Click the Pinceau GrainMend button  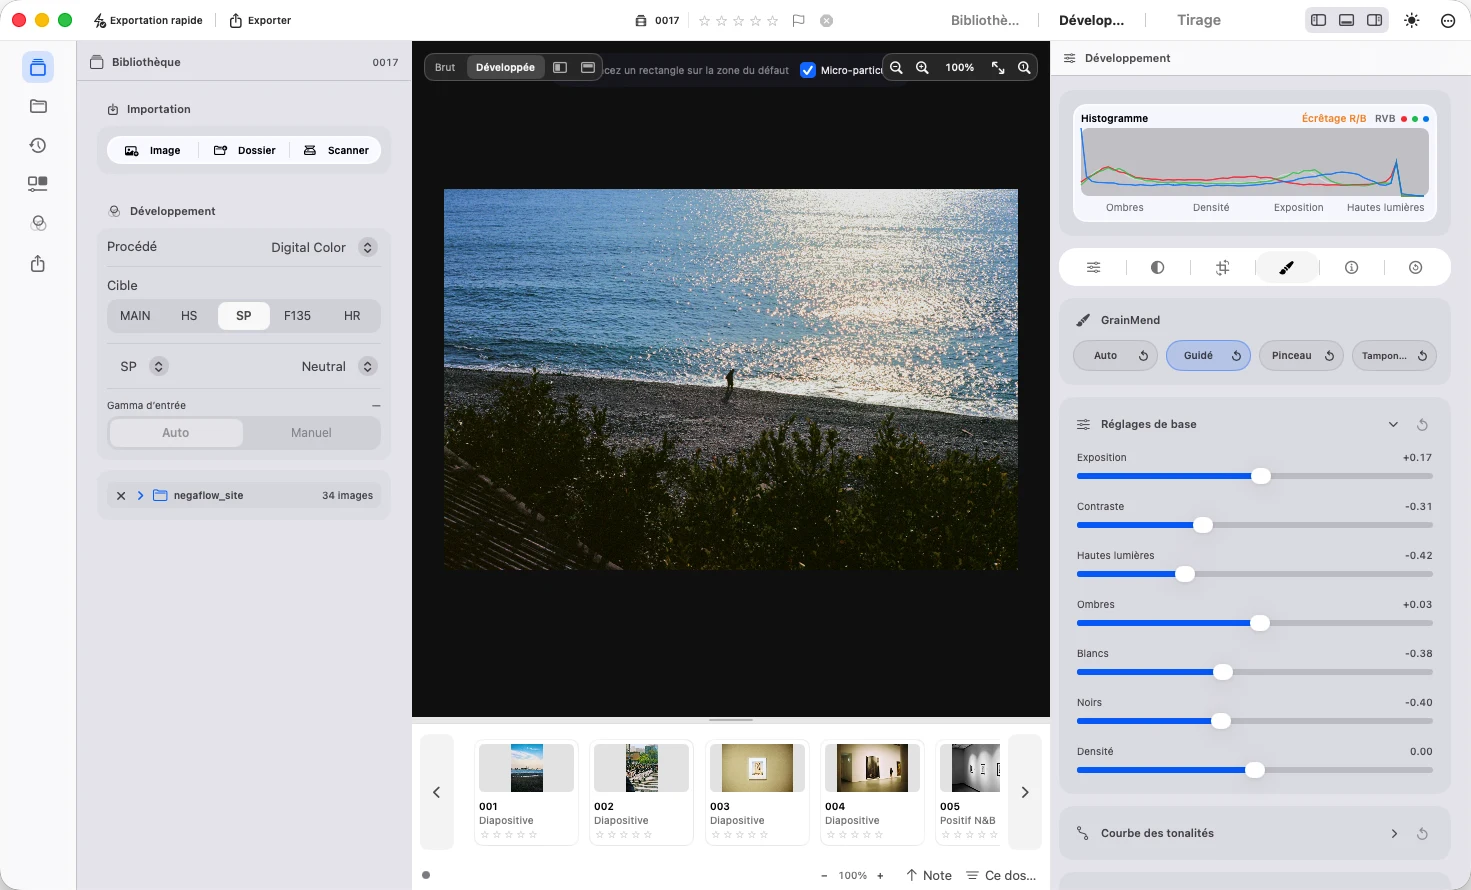(x=1301, y=355)
